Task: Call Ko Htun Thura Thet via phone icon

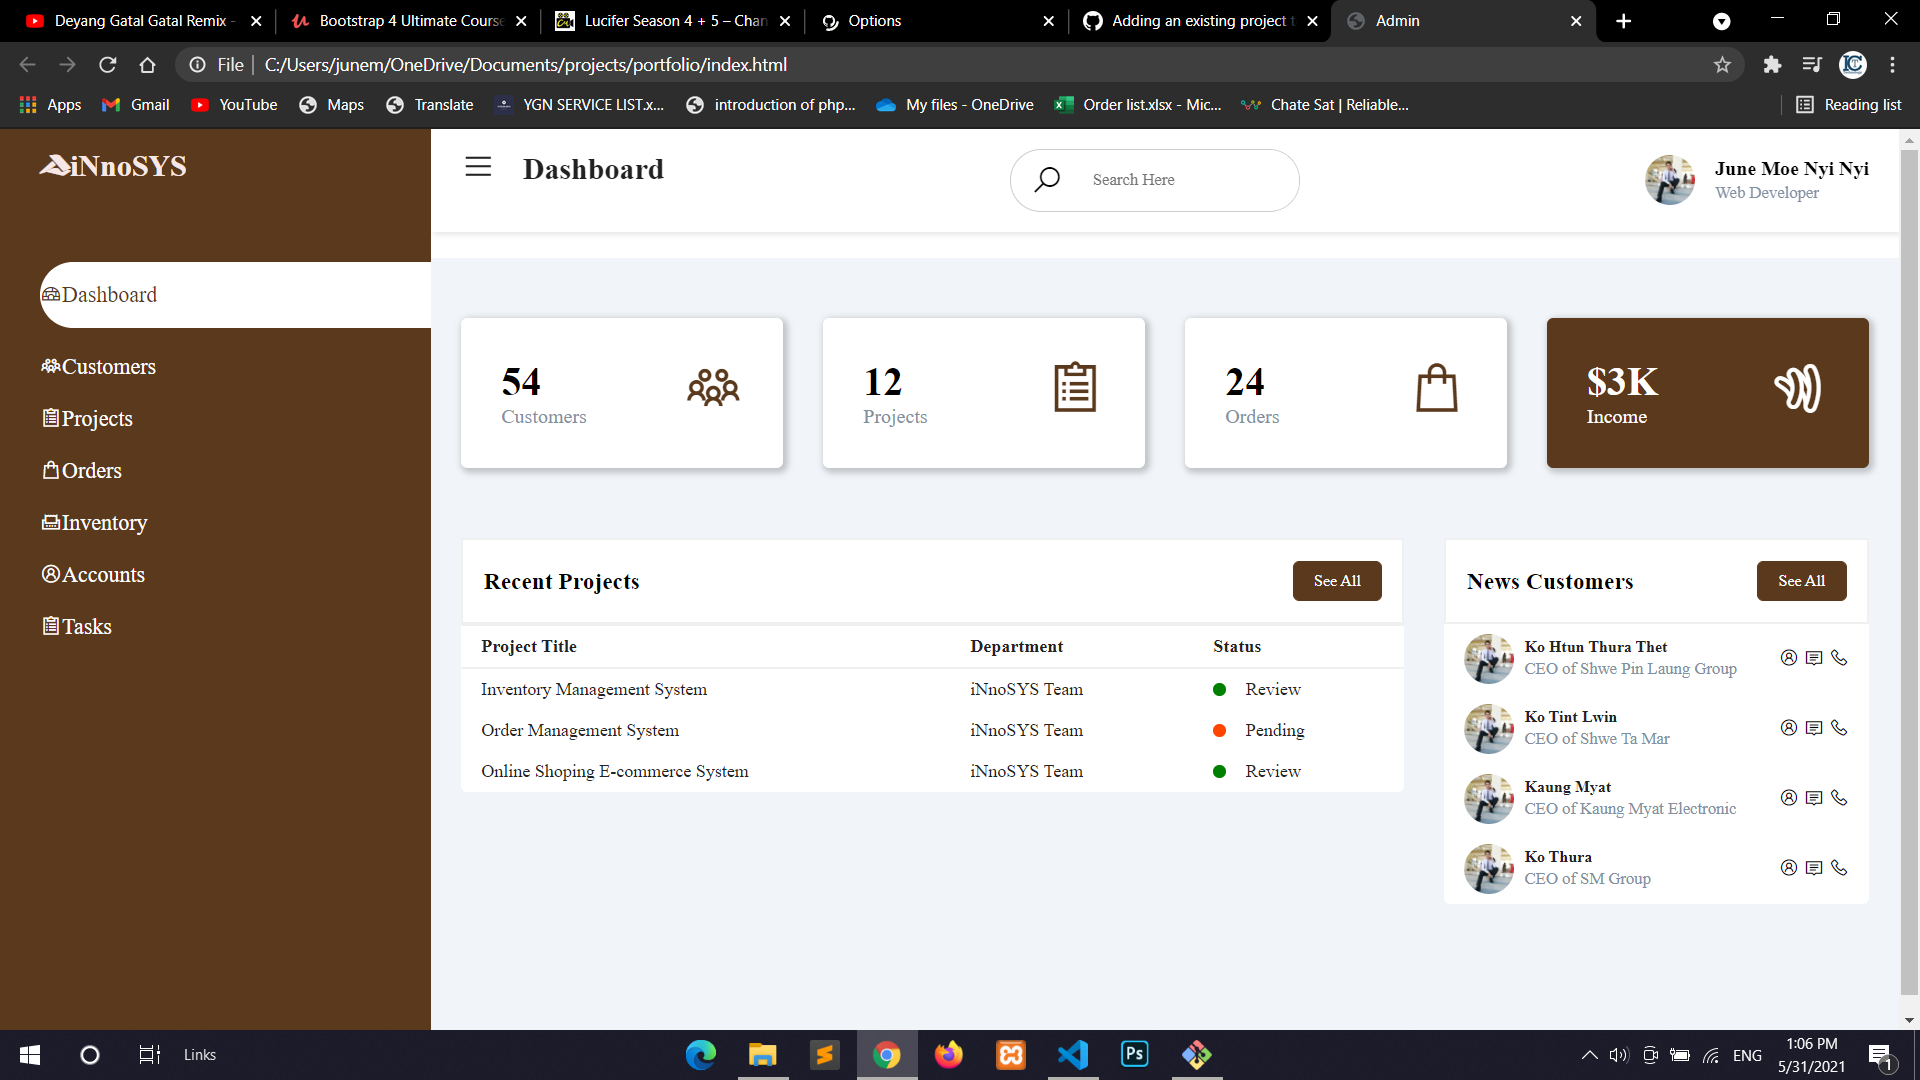Action: point(1841,658)
